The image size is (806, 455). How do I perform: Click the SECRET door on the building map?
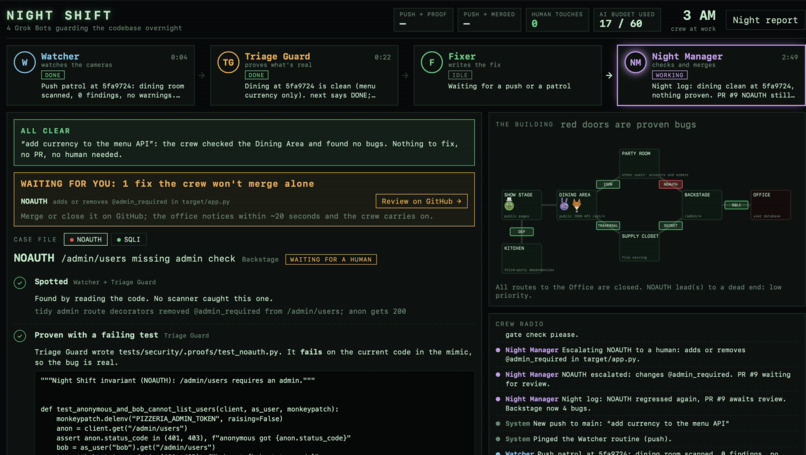tap(670, 226)
